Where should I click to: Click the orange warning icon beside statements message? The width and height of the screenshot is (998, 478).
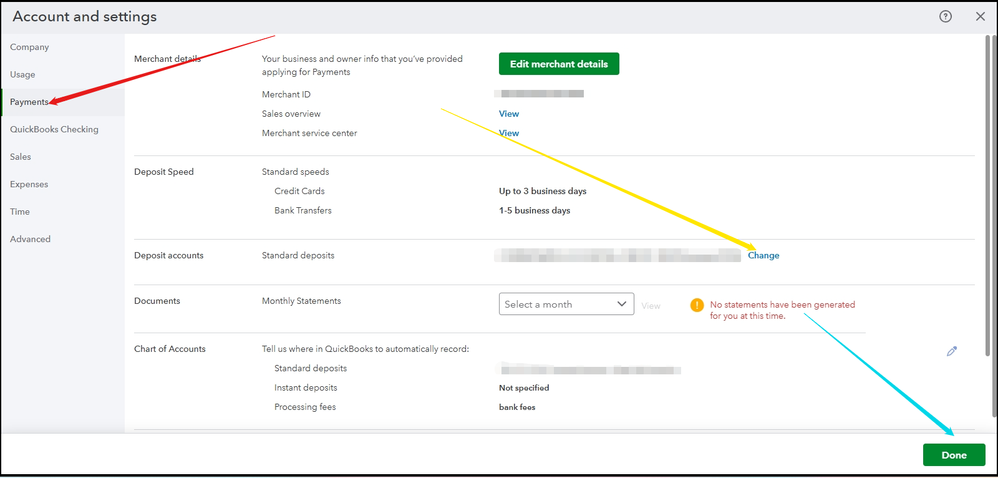[696, 305]
